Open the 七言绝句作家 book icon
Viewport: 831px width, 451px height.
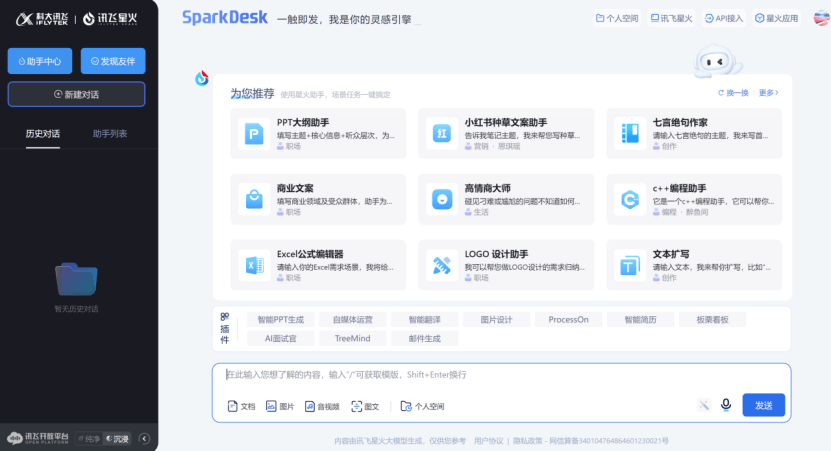[630, 134]
